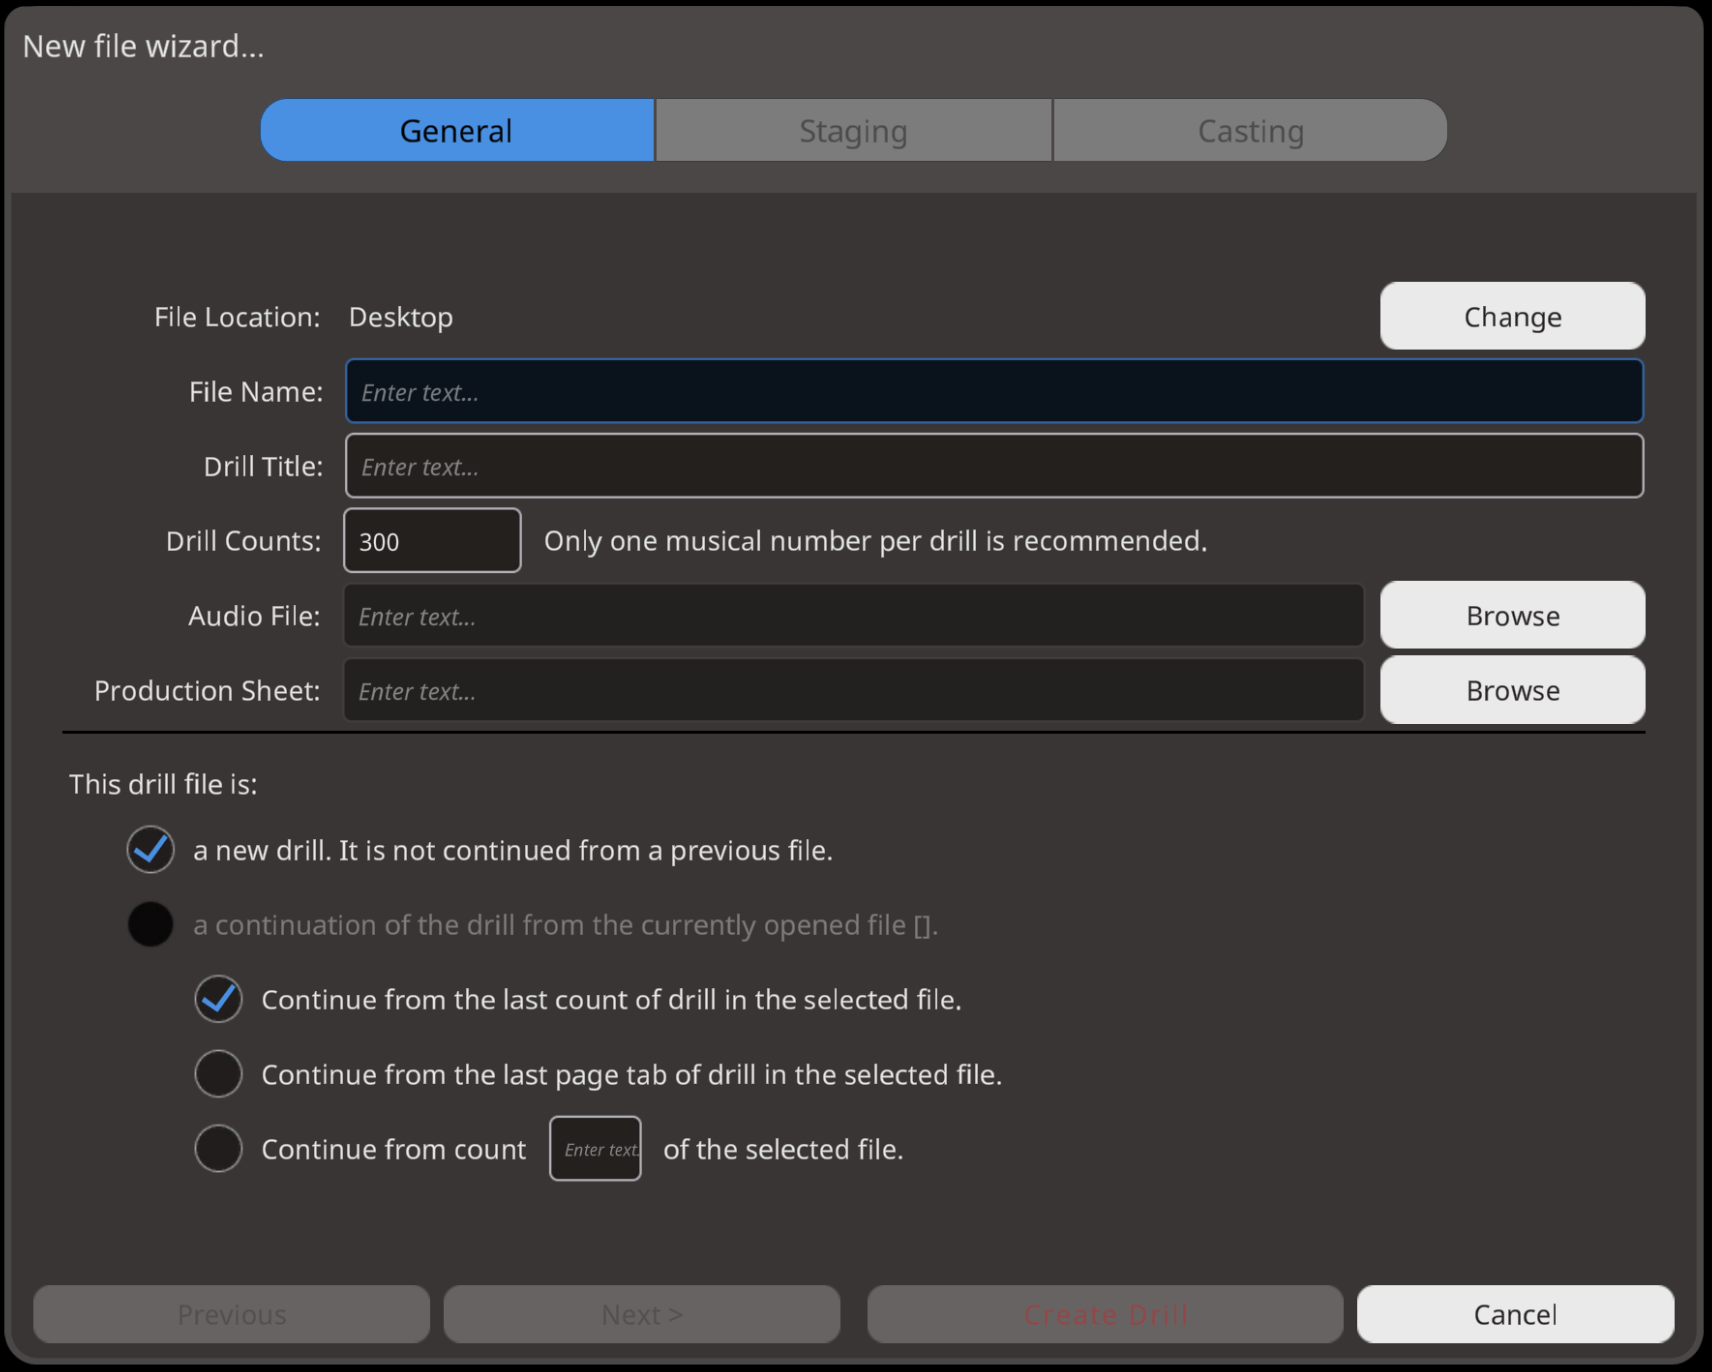Open the Staging tab
Image resolution: width=1712 pixels, height=1372 pixels.
853,131
